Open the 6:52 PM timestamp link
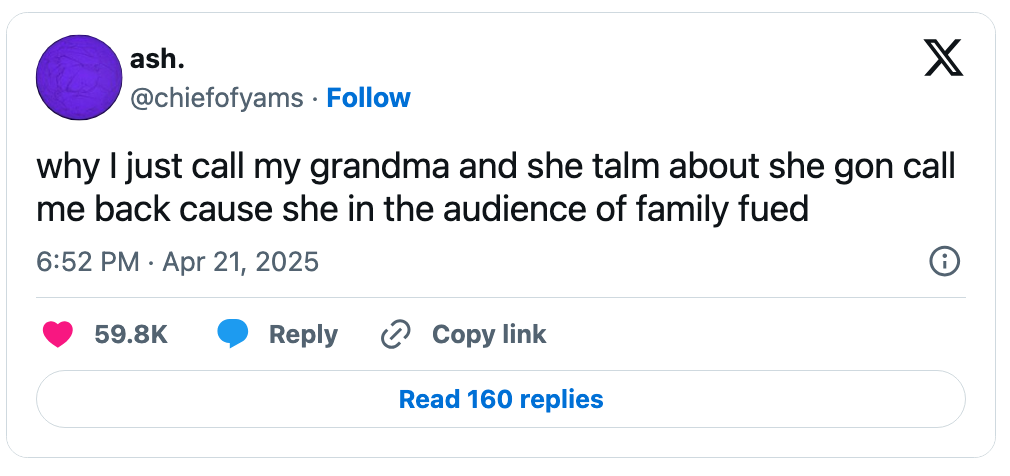1010x476 pixels. (x=87, y=262)
